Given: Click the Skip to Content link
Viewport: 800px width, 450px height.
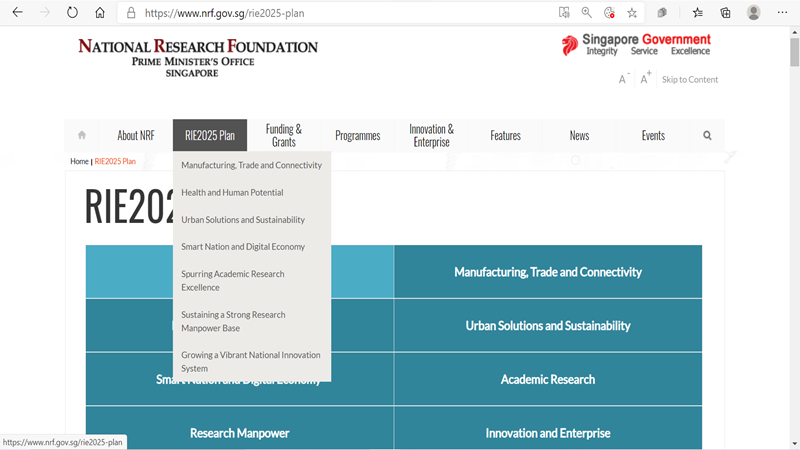Looking at the screenshot, I should (690, 80).
